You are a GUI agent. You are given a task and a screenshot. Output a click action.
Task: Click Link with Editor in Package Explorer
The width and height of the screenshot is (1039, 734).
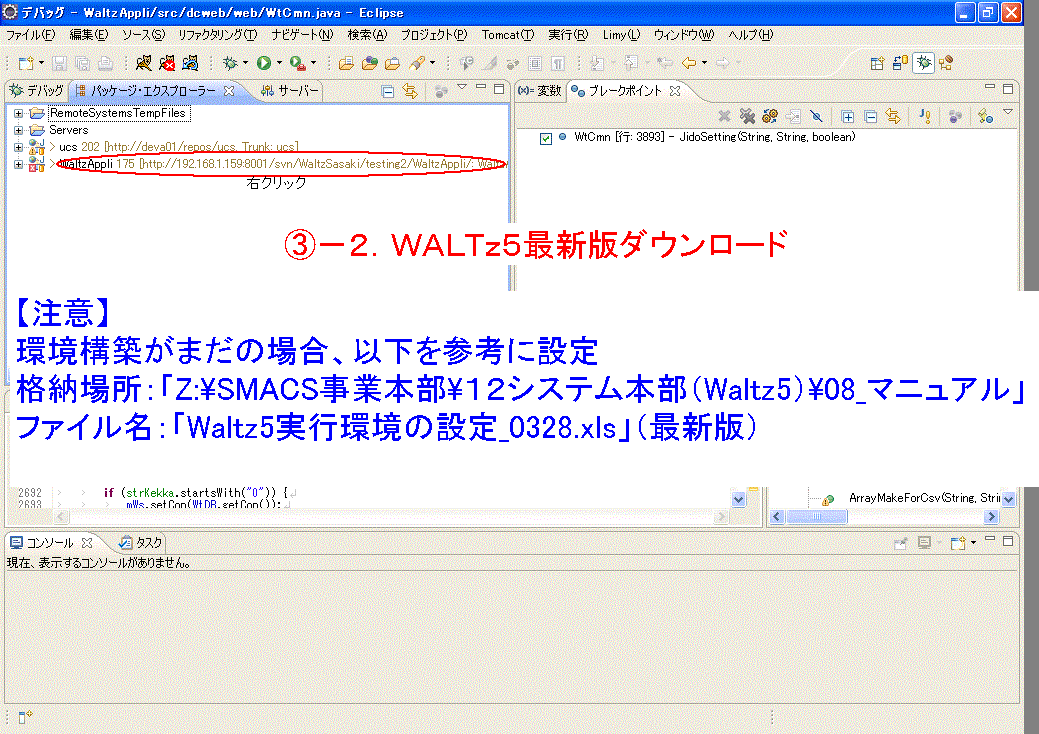[x=409, y=91]
